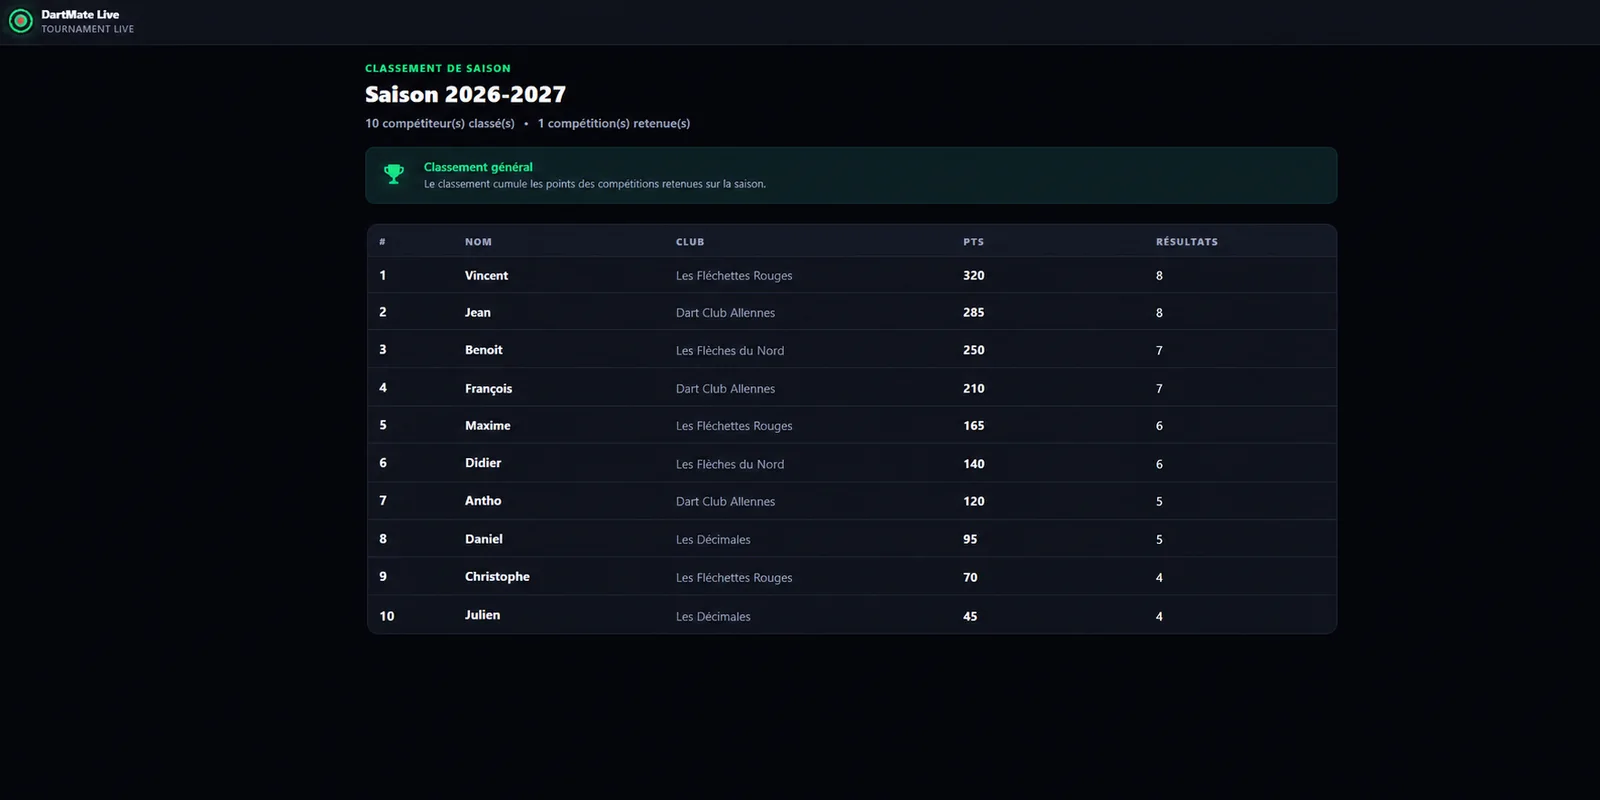Click Jean's club Dart Club Allennes
Viewport: 1600px width, 800px height.
725,313
